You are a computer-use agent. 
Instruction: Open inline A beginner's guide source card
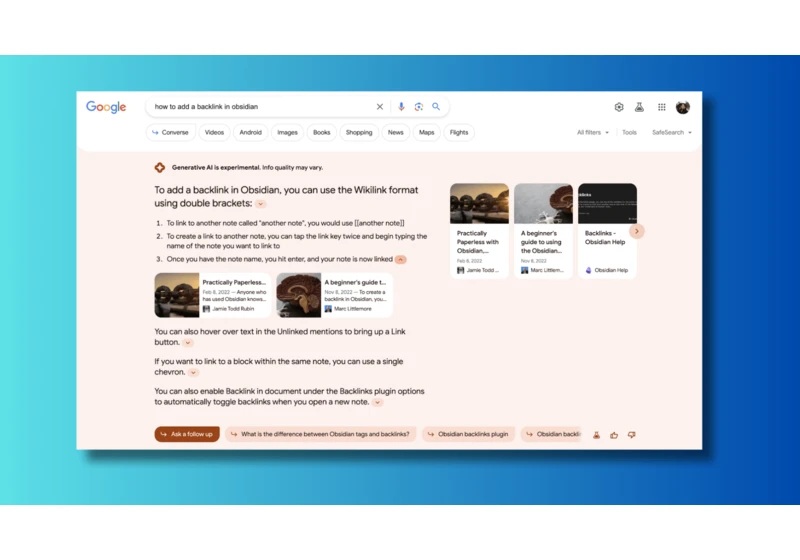[335, 295]
